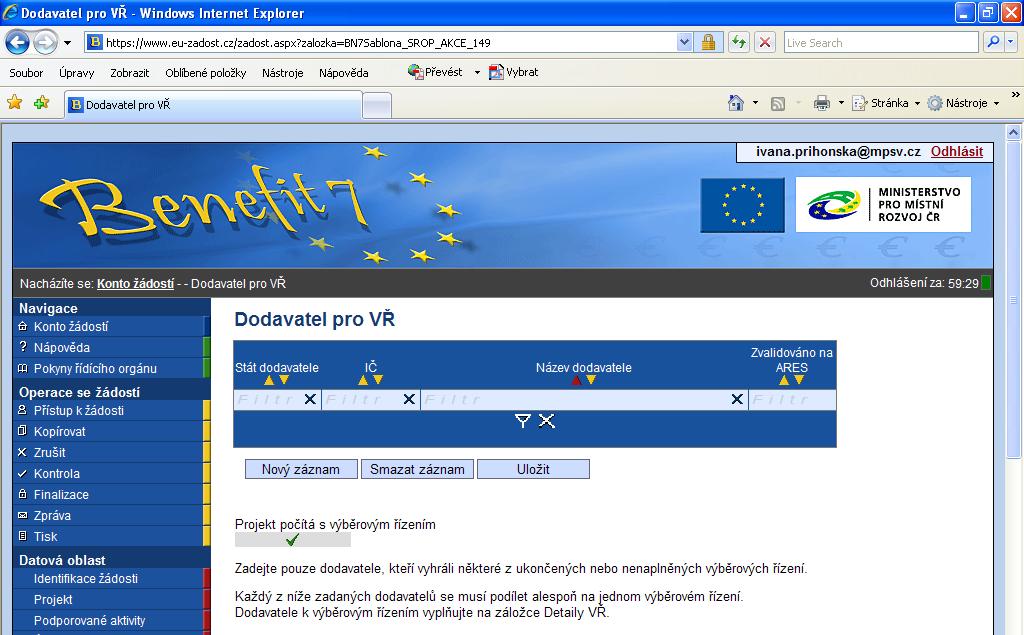The image size is (1024, 635).
Task: Click the Live Search box
Action: point(880,43)
